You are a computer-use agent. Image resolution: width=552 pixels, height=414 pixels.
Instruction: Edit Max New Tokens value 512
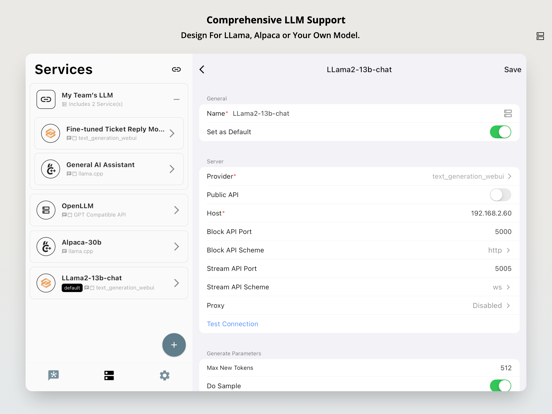pyautogui.click(x=506, y=368)
